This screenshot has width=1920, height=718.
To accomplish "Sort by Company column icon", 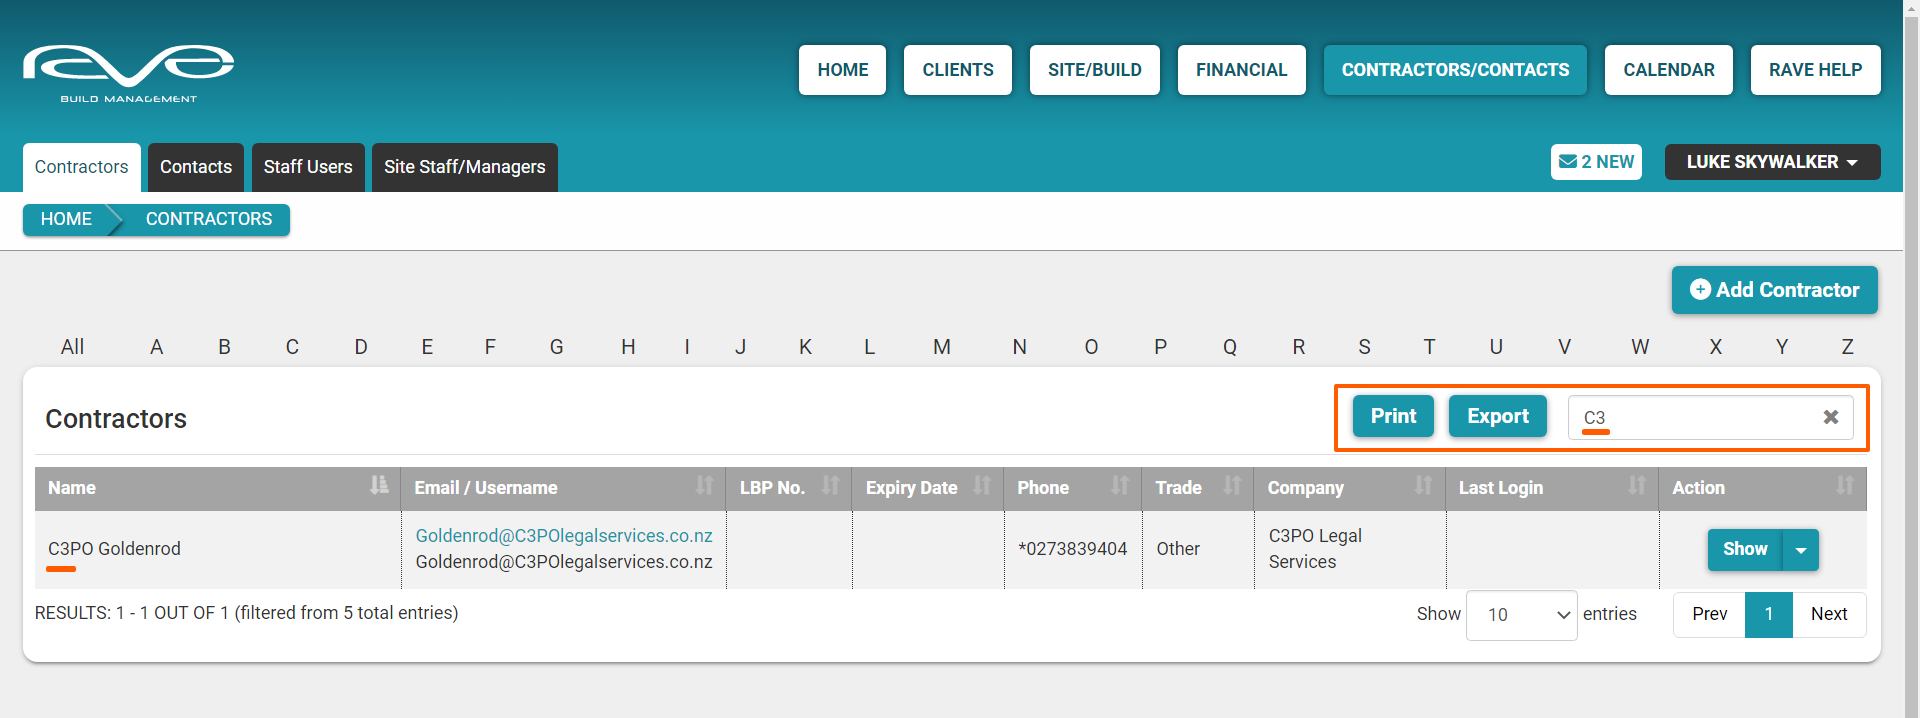I will point(1423,486).
